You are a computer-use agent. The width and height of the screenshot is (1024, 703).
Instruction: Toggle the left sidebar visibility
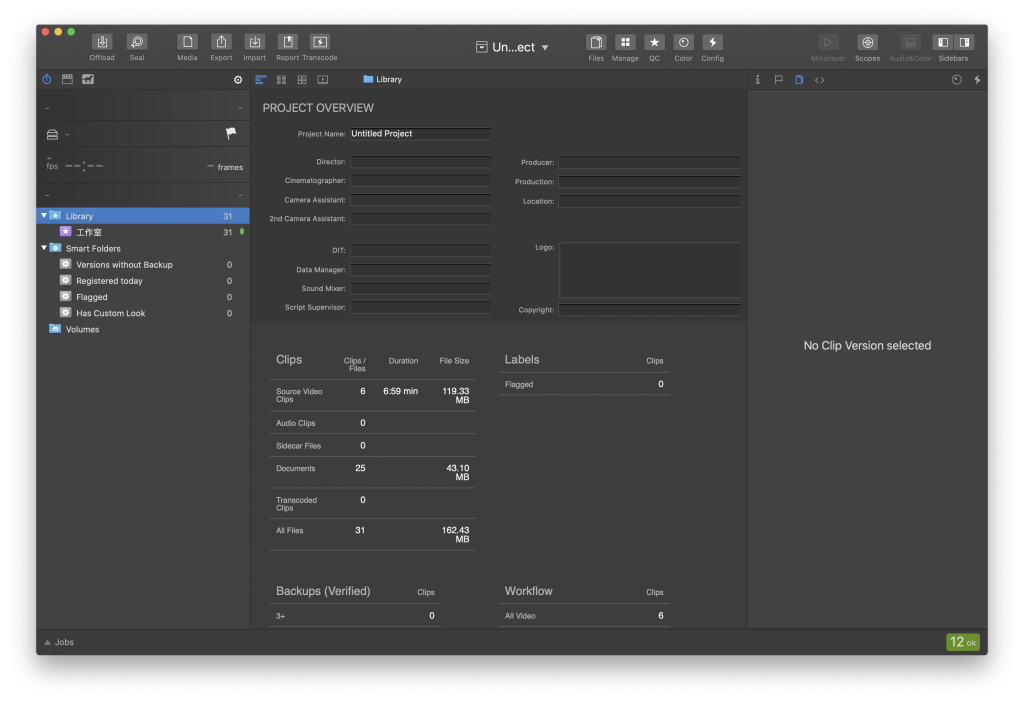click(x=943, y=42)
